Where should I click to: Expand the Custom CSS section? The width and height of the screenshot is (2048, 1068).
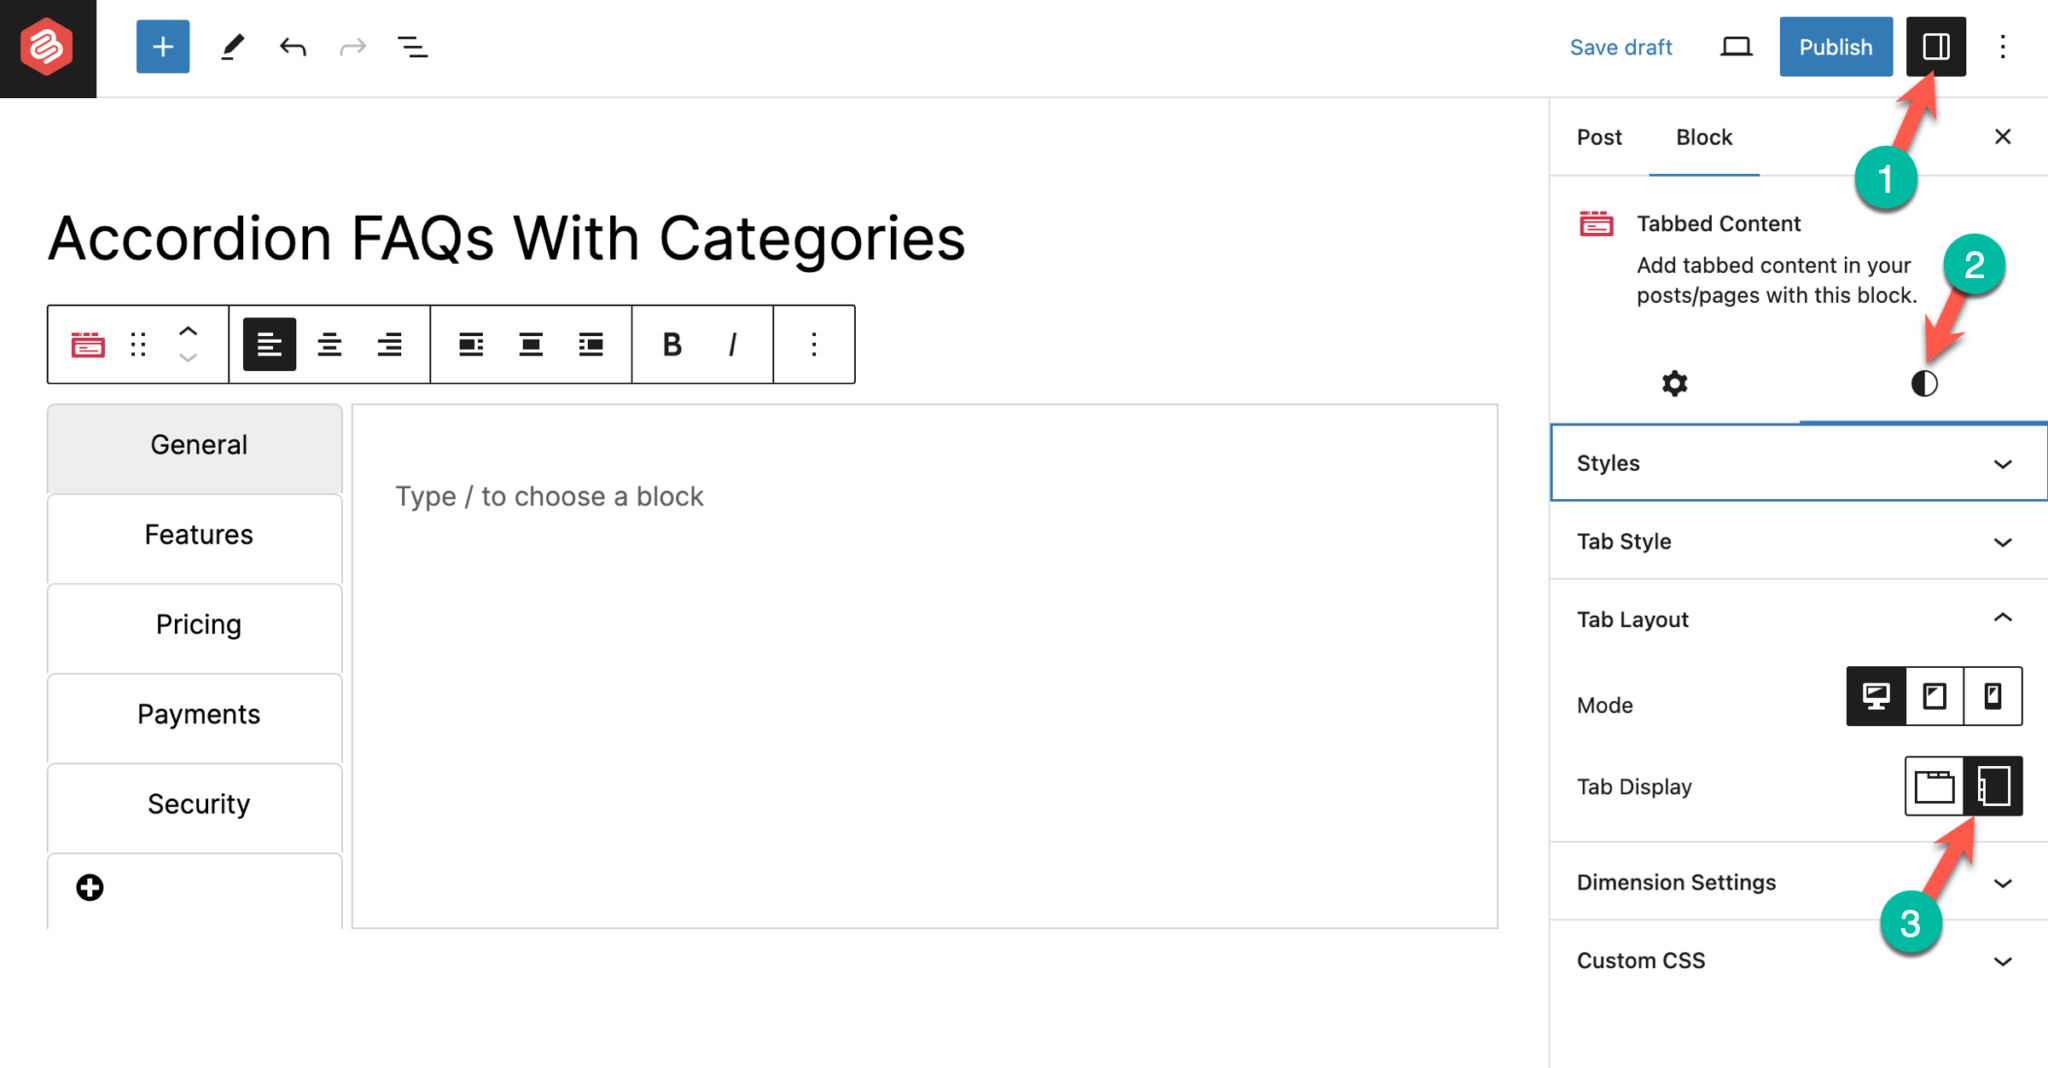(2003, 960)
